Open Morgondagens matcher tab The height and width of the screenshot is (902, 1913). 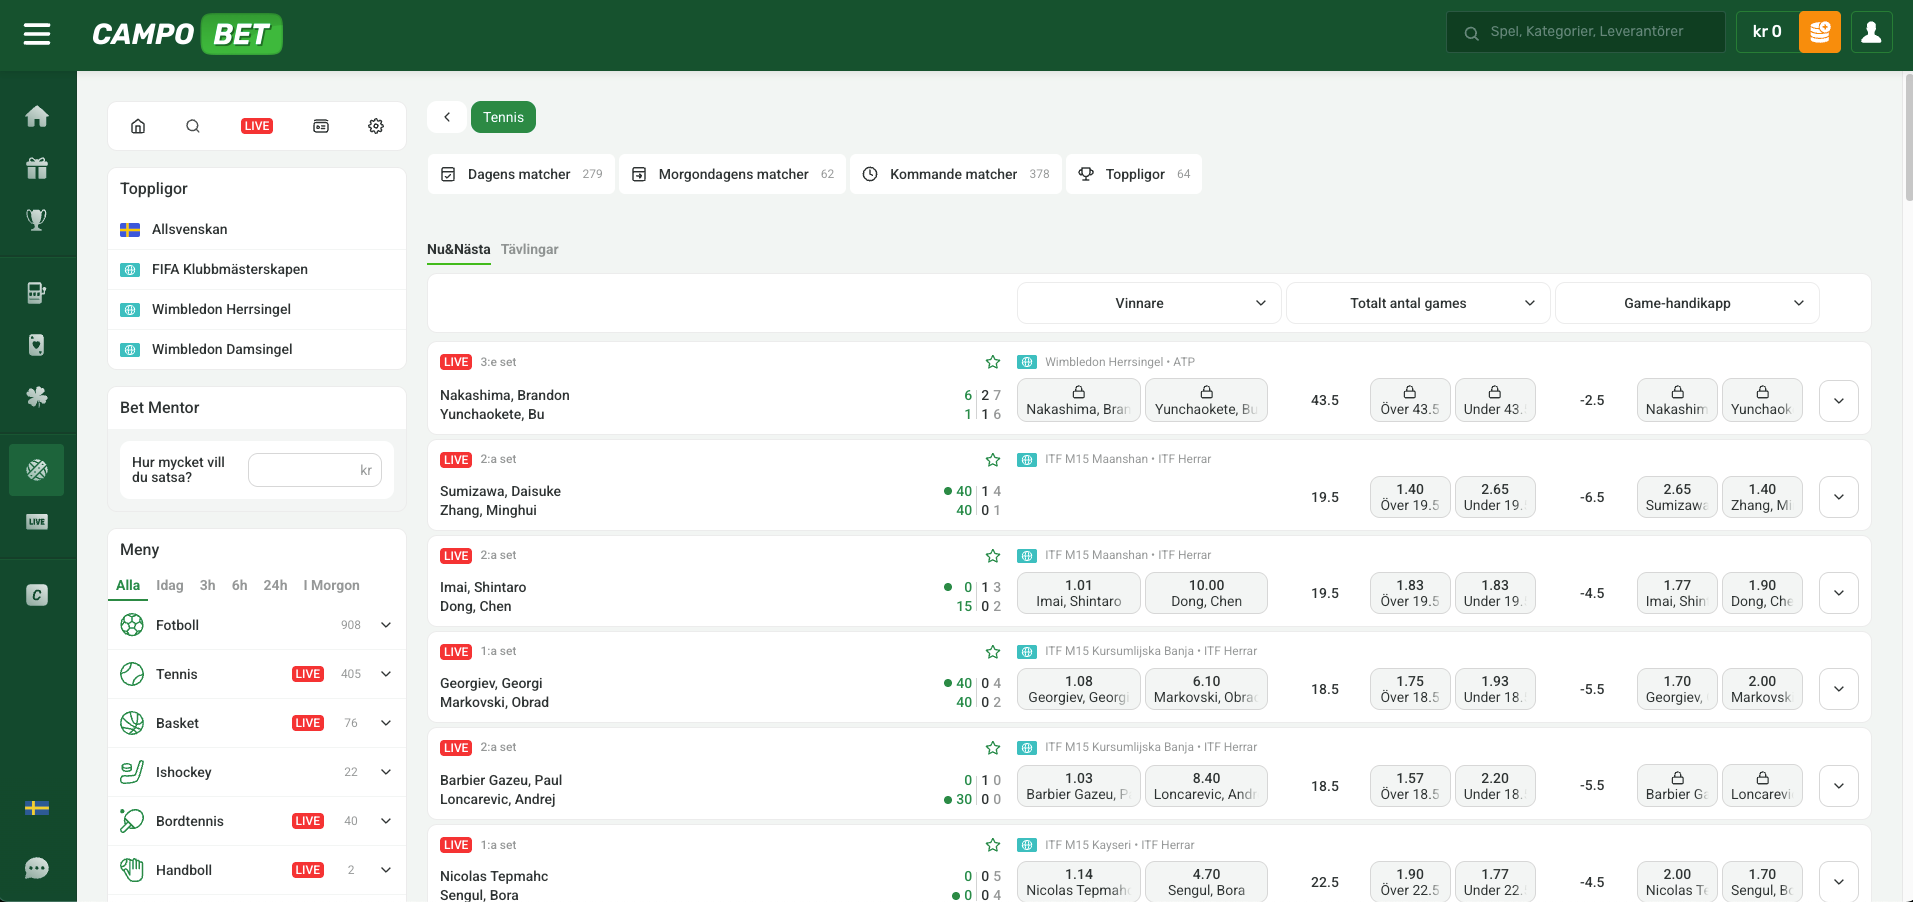point(732,173)
